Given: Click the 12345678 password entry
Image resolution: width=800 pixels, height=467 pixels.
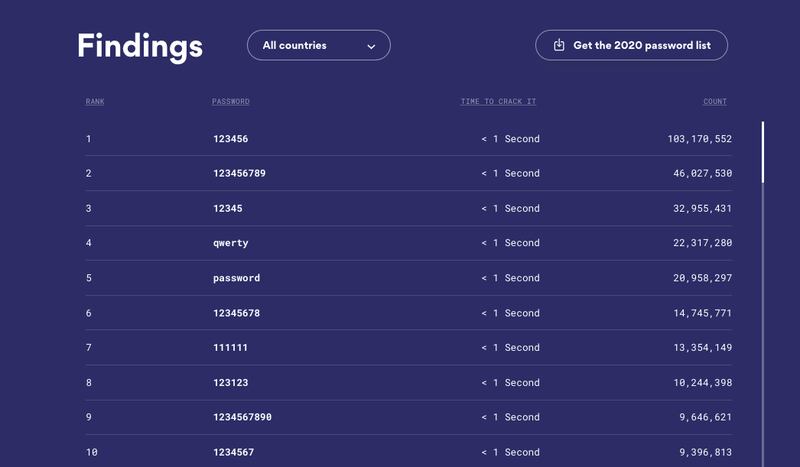Looking at the screenshot, I should [x=236, y=313].
